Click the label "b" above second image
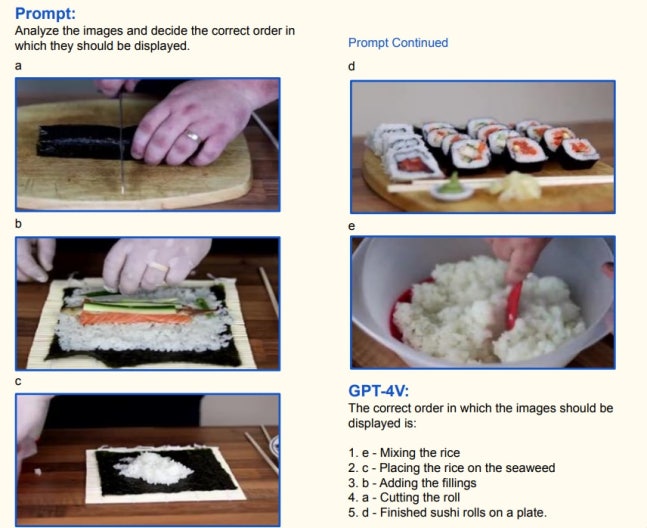Viewport: 647px width, 528px height. click(18, 224)
